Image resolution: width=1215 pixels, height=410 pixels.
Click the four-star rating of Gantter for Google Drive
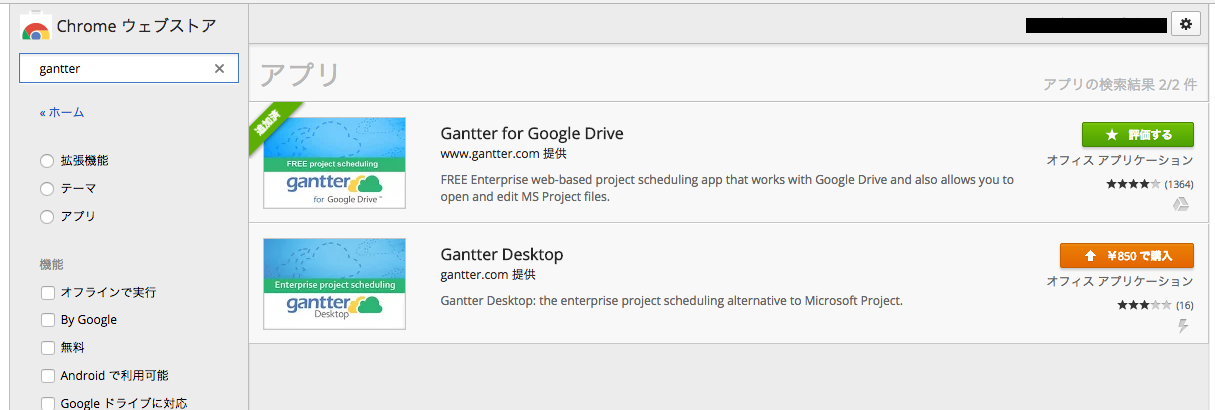click(1132, 184)
